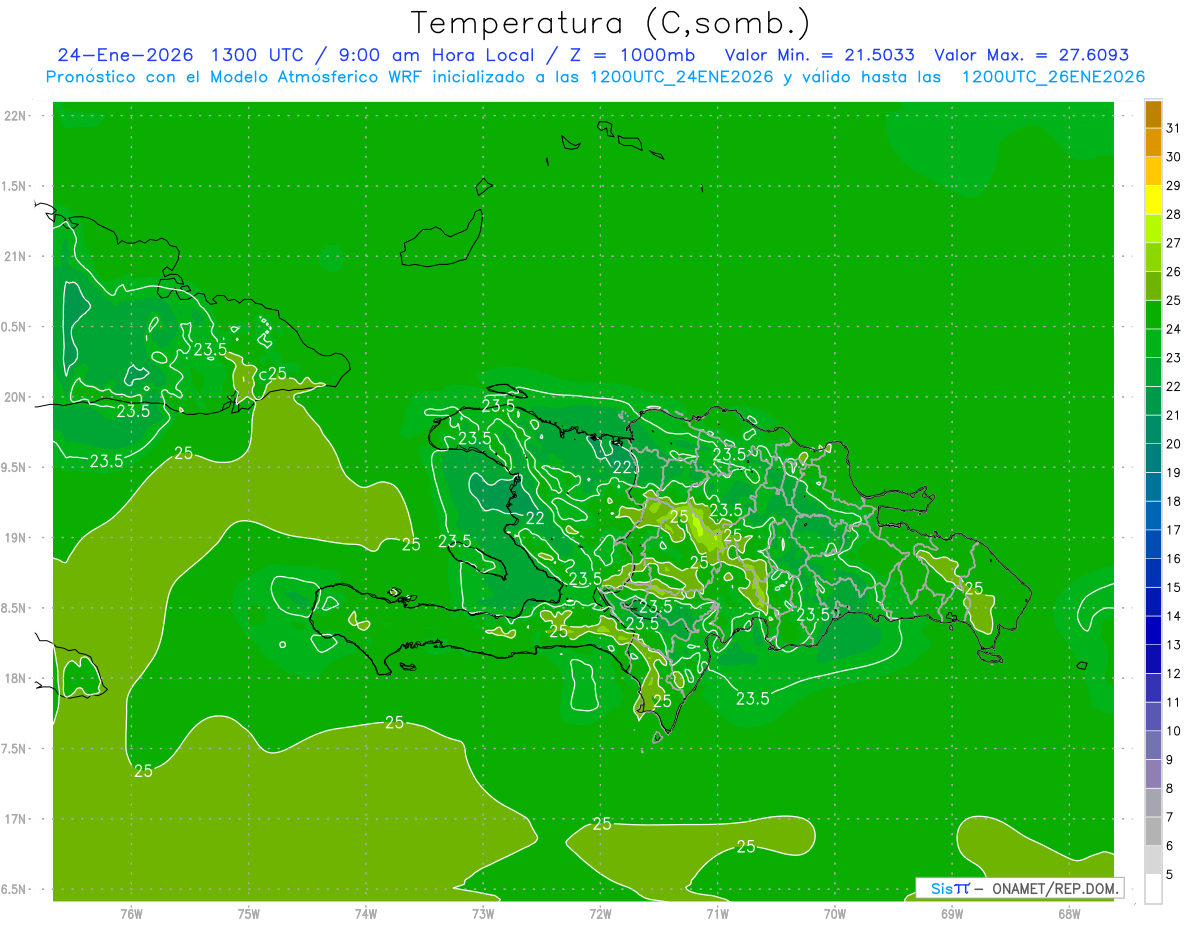Click the '74W' longitude axis label

[x=366, y=914]
